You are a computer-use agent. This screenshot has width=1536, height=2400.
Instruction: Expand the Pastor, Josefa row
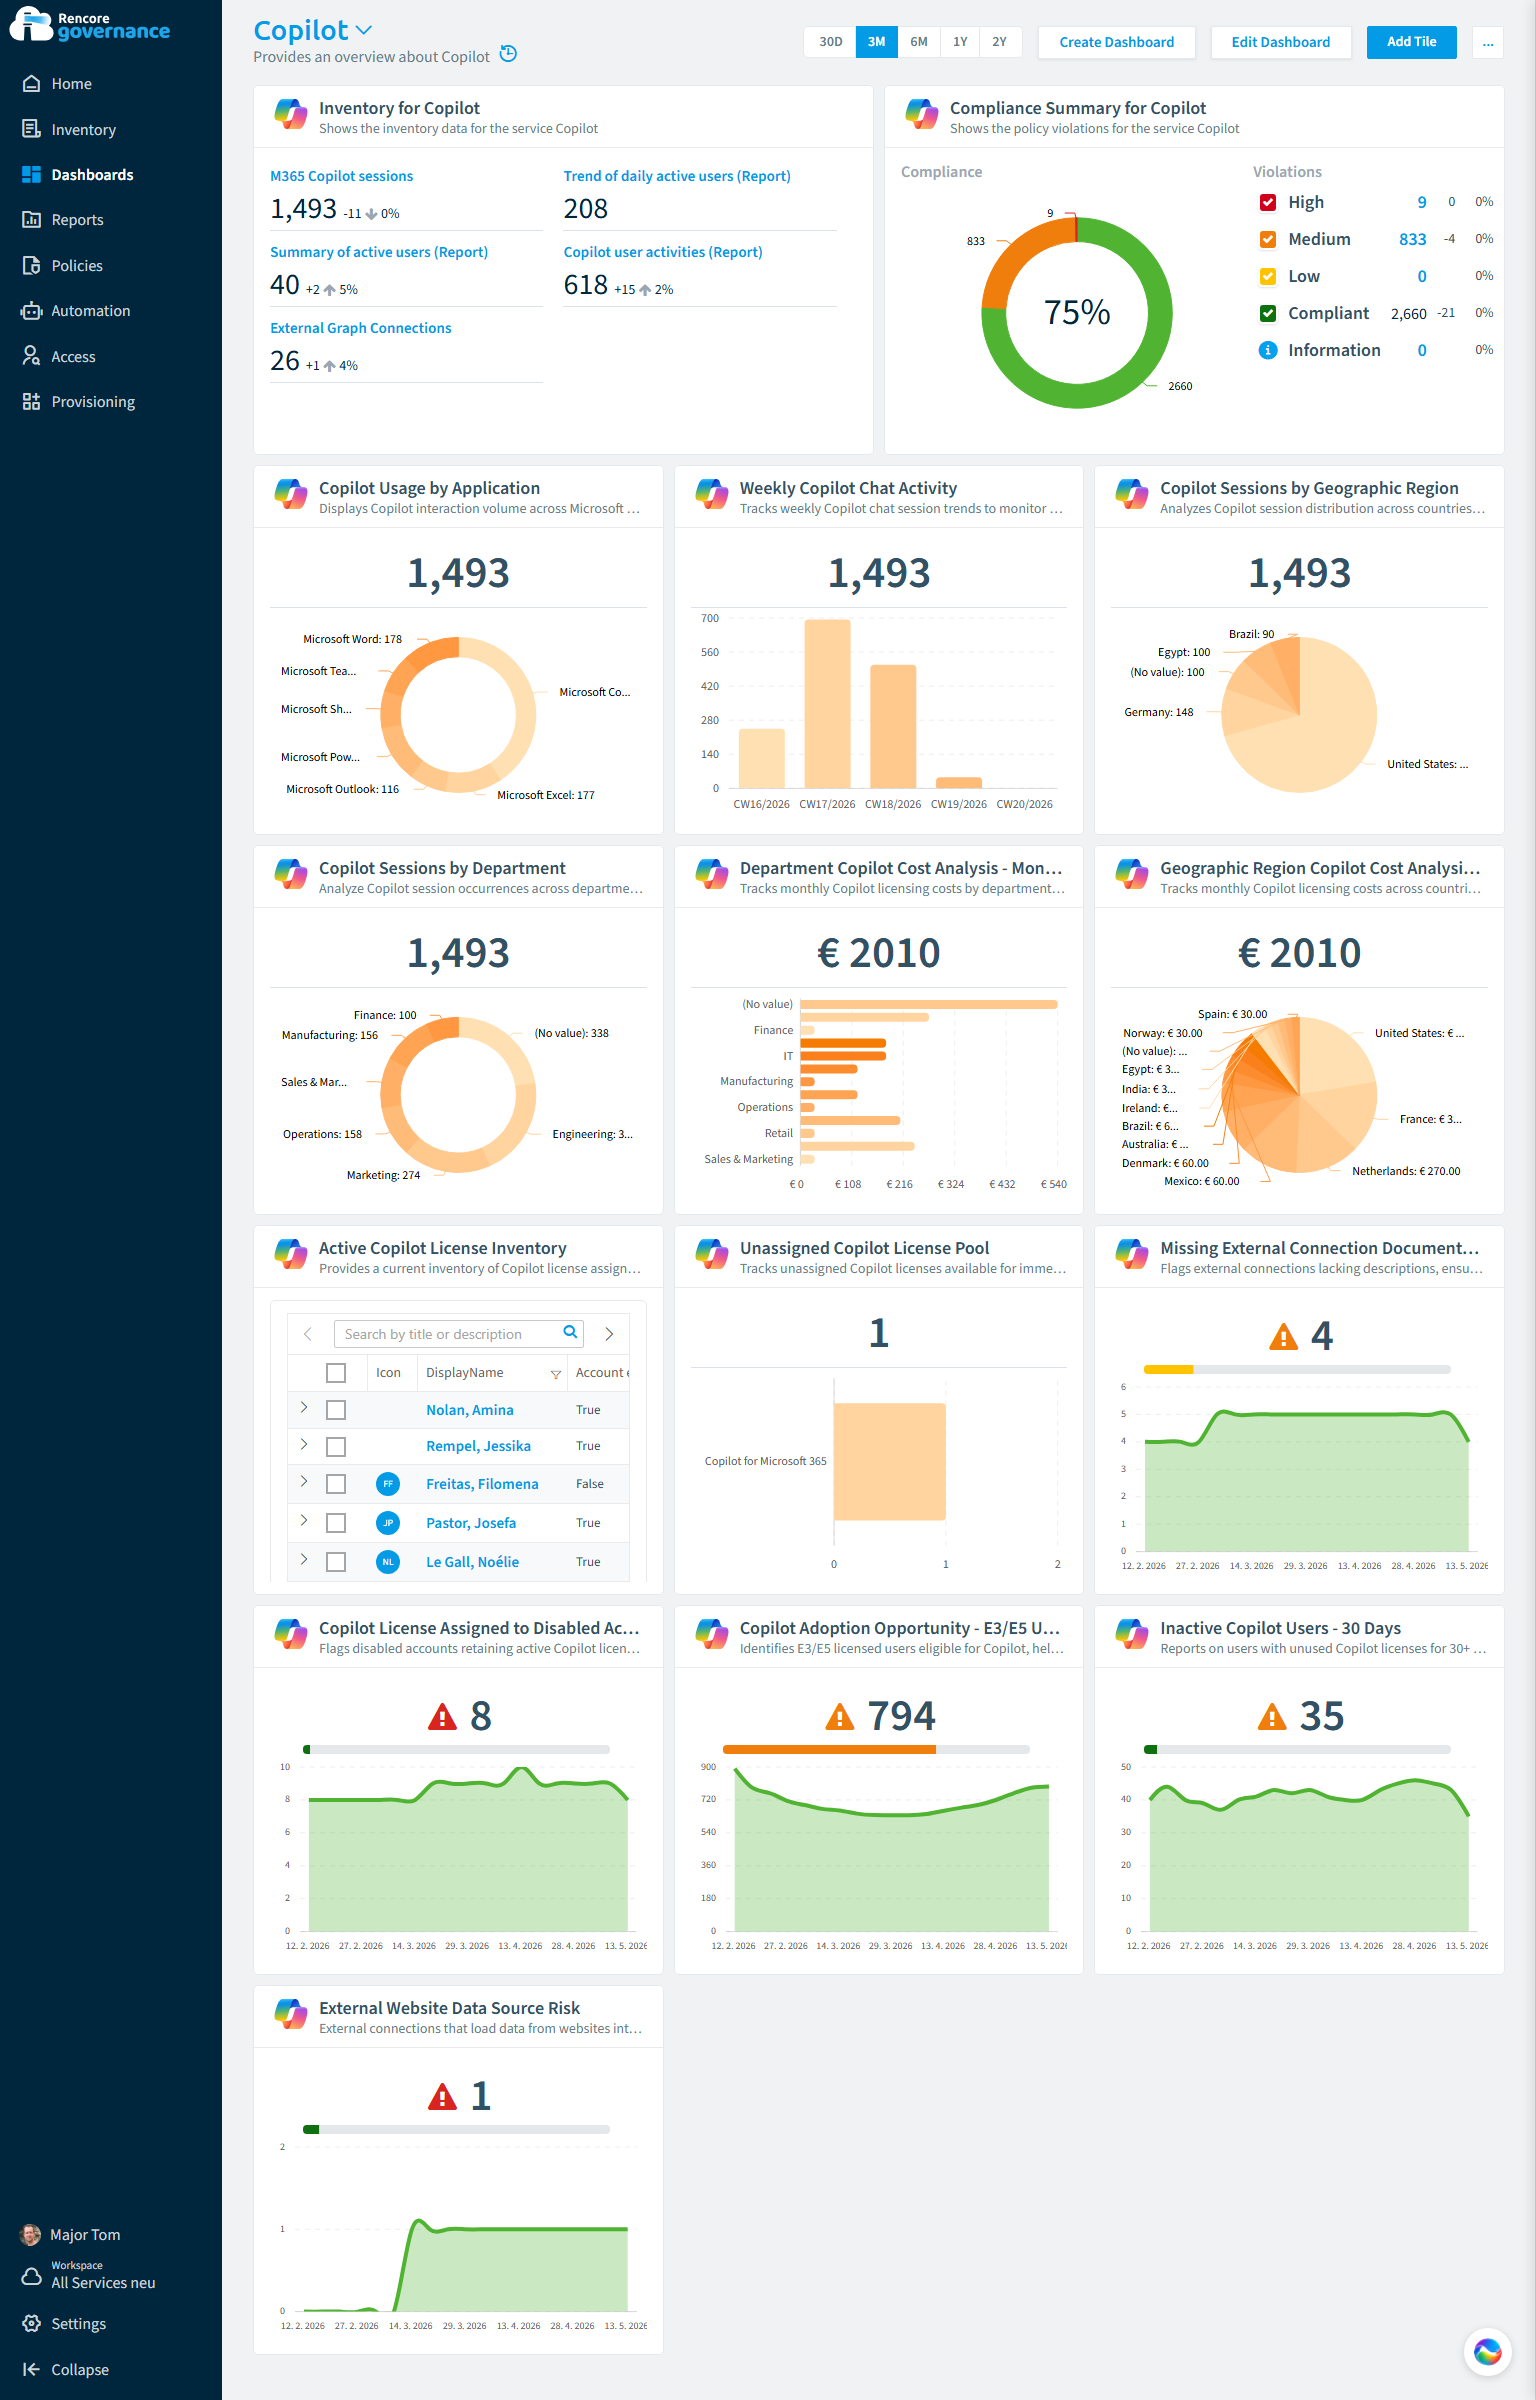click(304, 1520)
